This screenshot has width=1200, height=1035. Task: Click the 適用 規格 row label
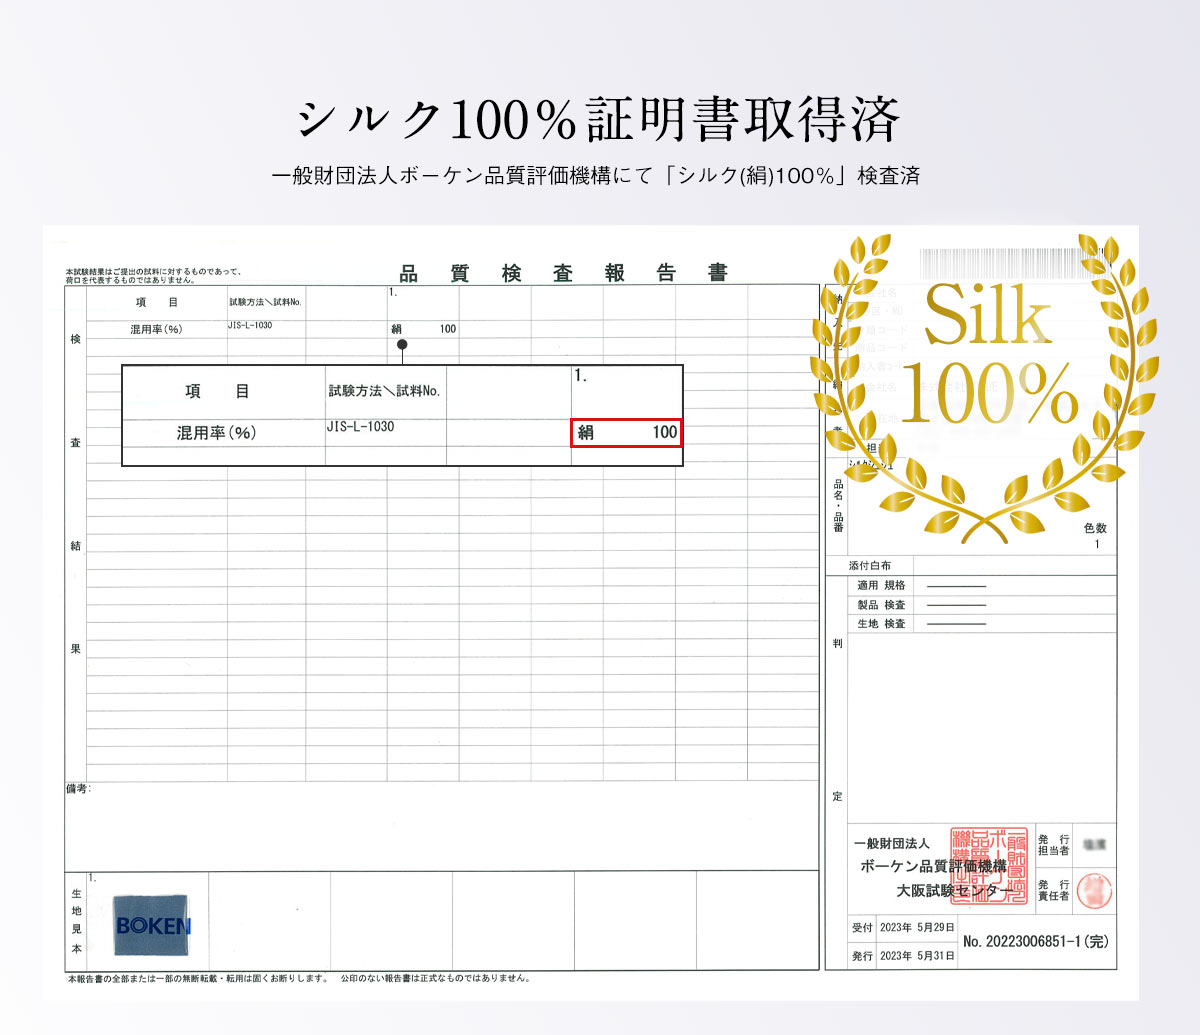(881, 585)
